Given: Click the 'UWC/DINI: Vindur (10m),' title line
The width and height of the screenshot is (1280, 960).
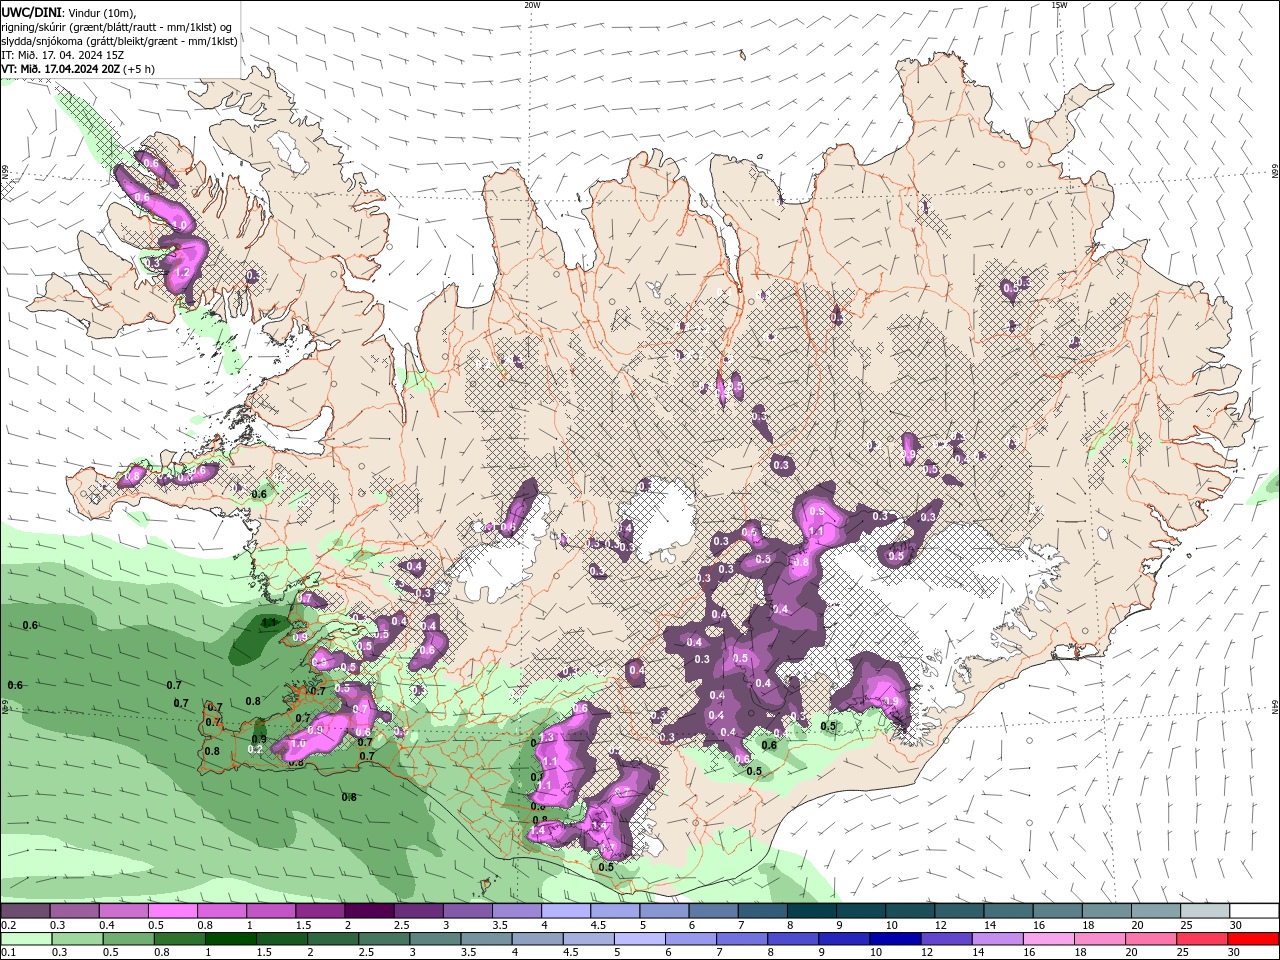Looking at the screenshot, I should [68, 12].
